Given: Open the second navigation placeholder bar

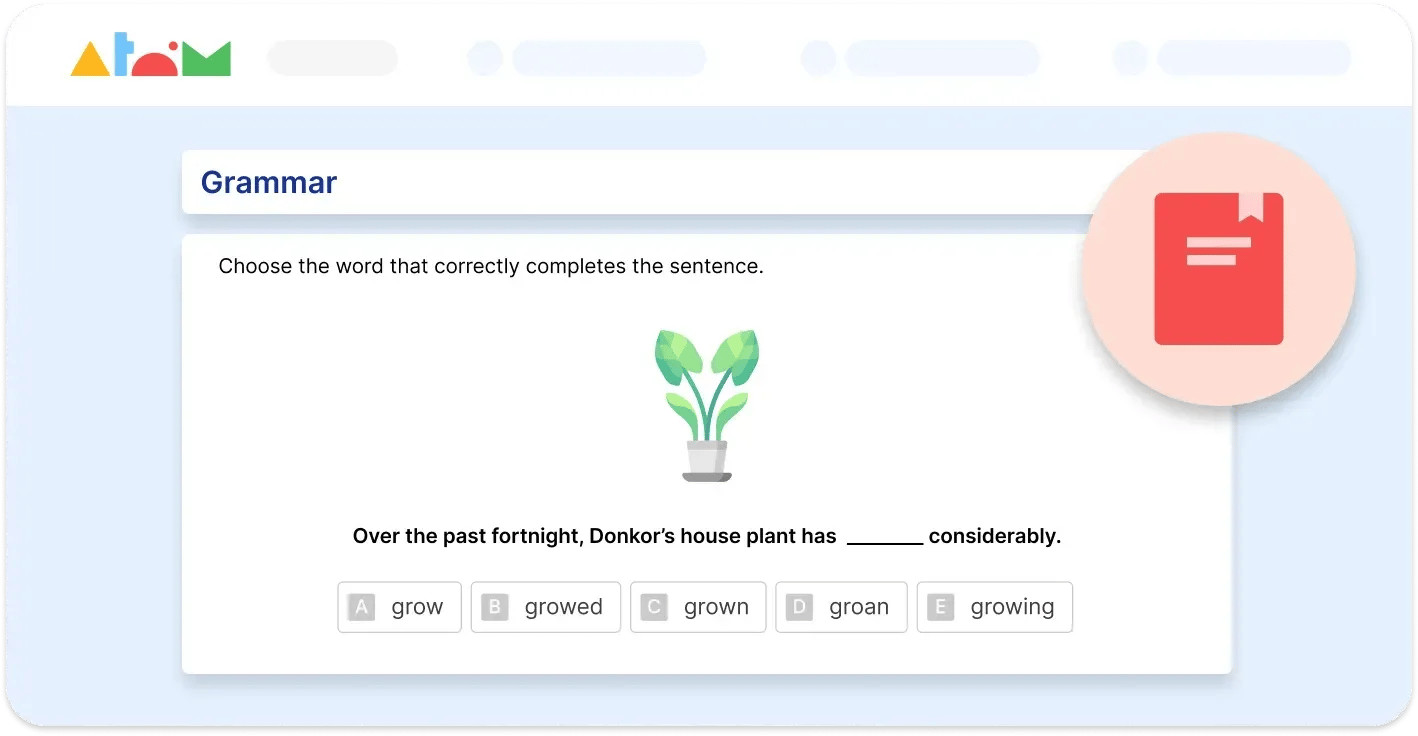Looking at the screenshot, I should click(x=608, y=58).
